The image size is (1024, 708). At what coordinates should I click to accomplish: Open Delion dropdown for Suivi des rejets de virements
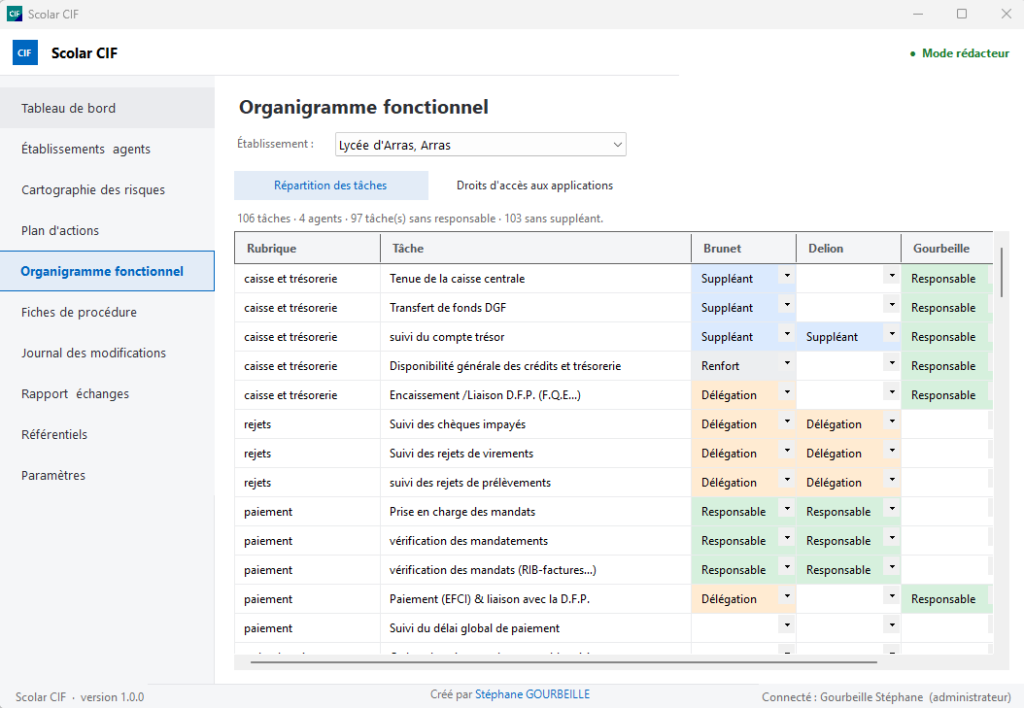[892, 450]
